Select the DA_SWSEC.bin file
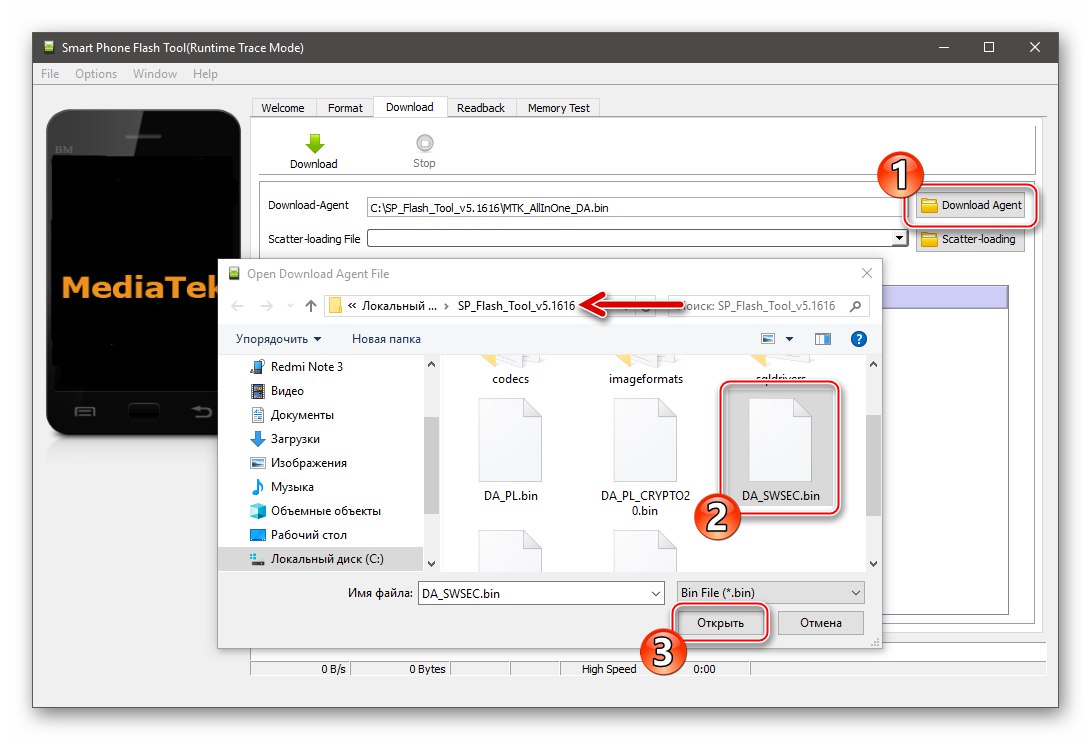Screen dimensions: 1091x740 (780, 450)
